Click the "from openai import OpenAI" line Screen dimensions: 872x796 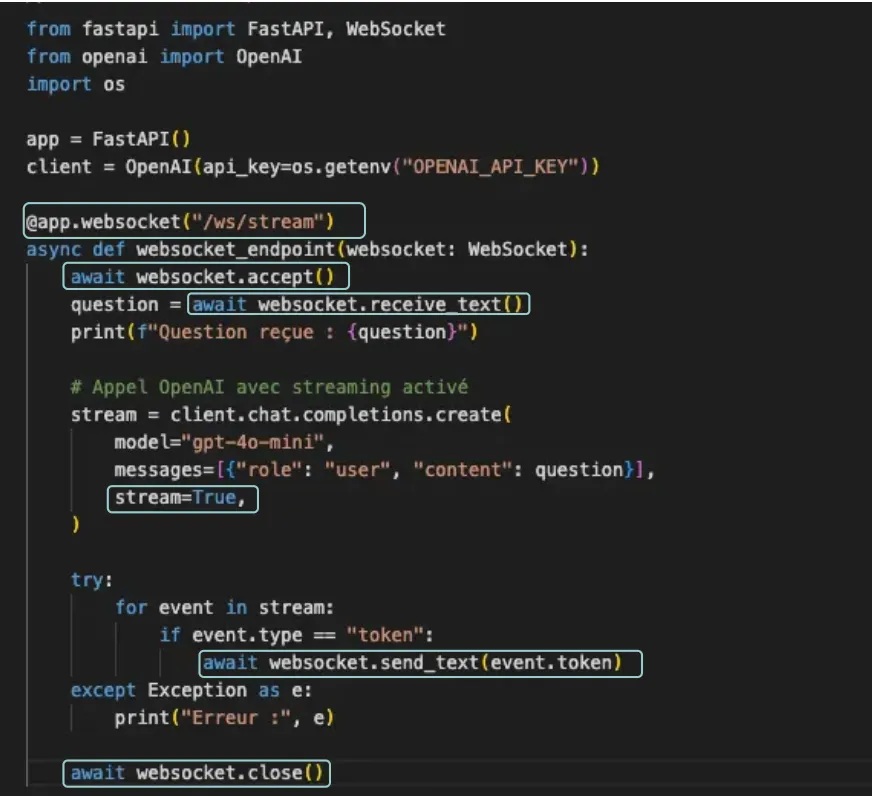click(x=164, y=56)
